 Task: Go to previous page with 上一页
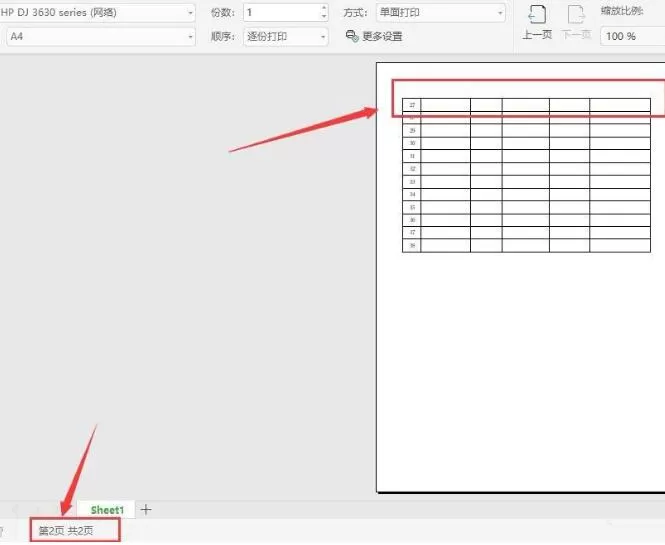[537, 23]
